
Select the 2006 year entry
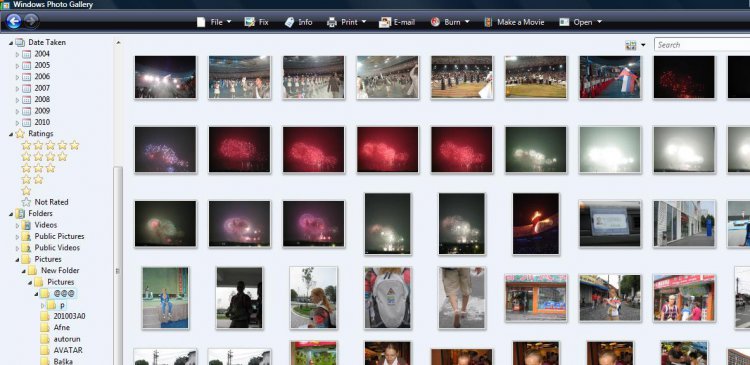[36, 77]
